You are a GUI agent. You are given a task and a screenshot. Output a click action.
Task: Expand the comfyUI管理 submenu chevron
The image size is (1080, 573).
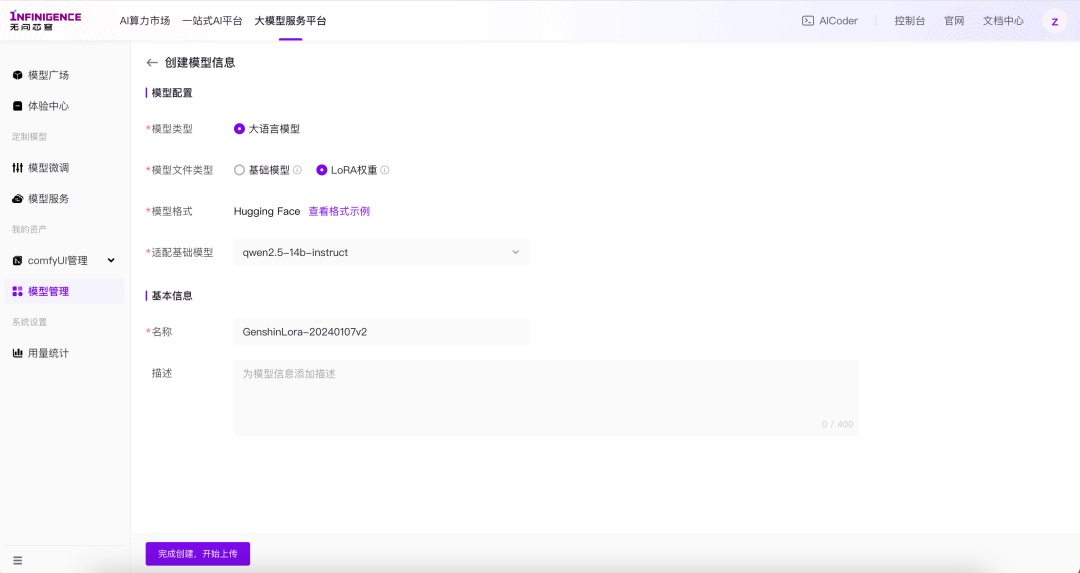[111, 260]
